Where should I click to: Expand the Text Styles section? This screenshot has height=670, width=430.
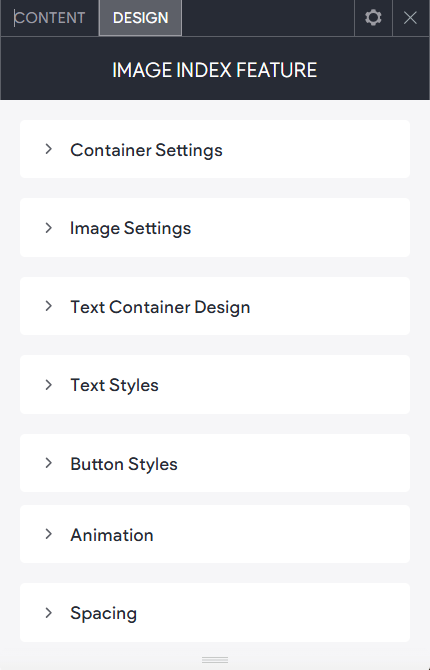[x=215, y=385]
